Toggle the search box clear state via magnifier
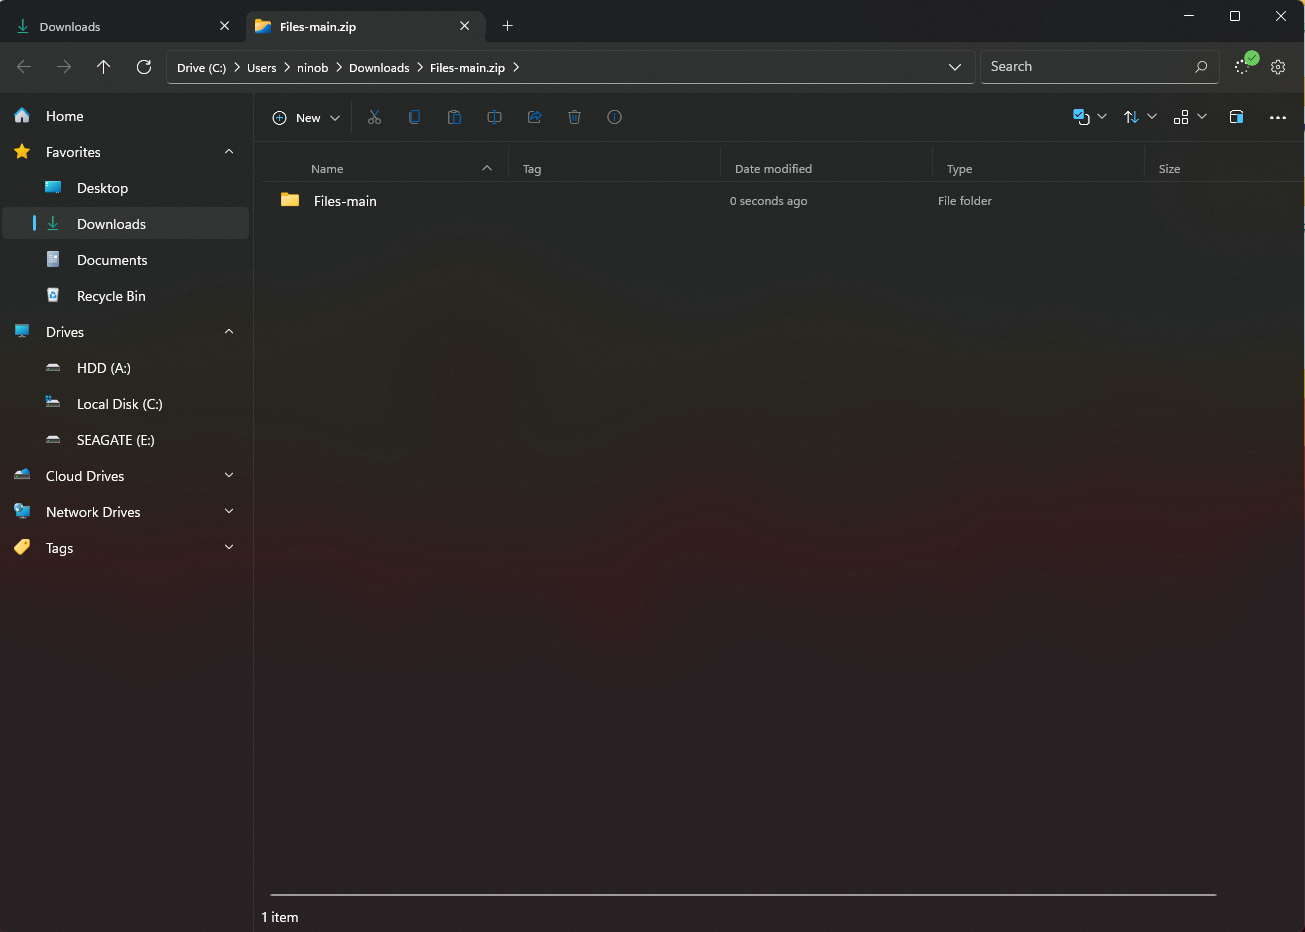1305x932 pixels. (1200, 66)
